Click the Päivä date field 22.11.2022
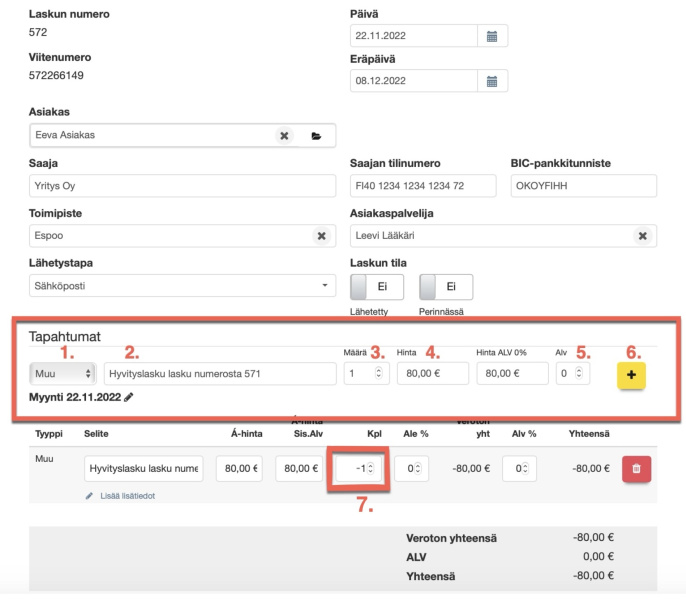 tap(413, 36)
